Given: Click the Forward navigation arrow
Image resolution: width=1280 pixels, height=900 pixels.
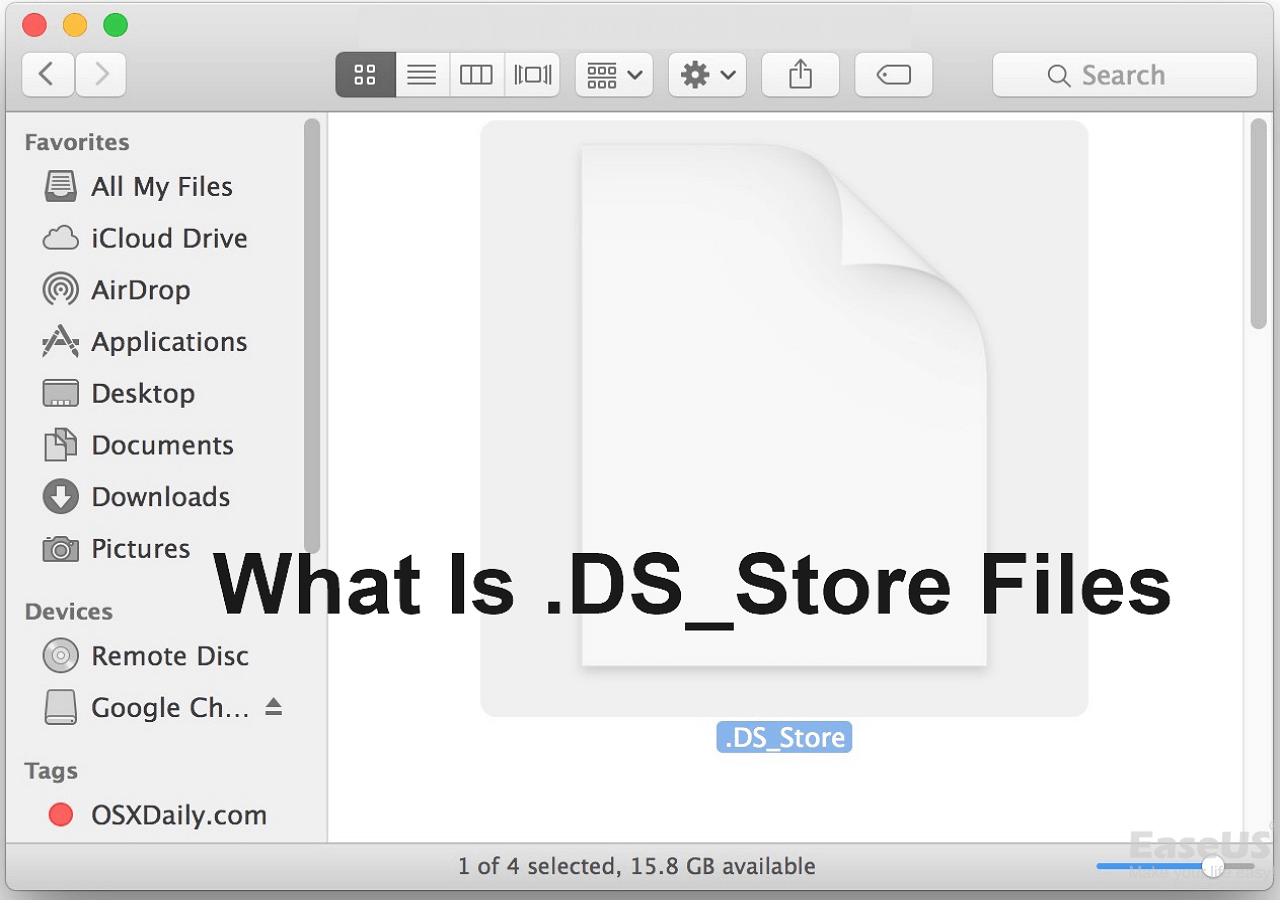Looking at the screenshot, I should [100, 75].
